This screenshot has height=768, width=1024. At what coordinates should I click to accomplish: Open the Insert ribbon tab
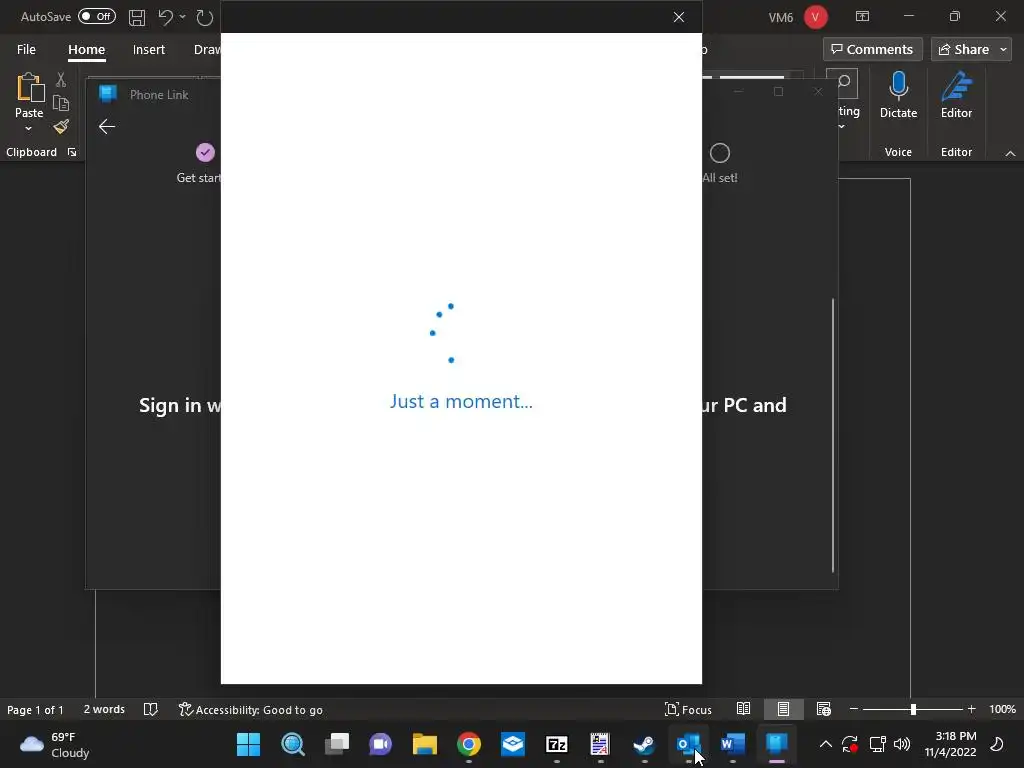coord(149,50)
